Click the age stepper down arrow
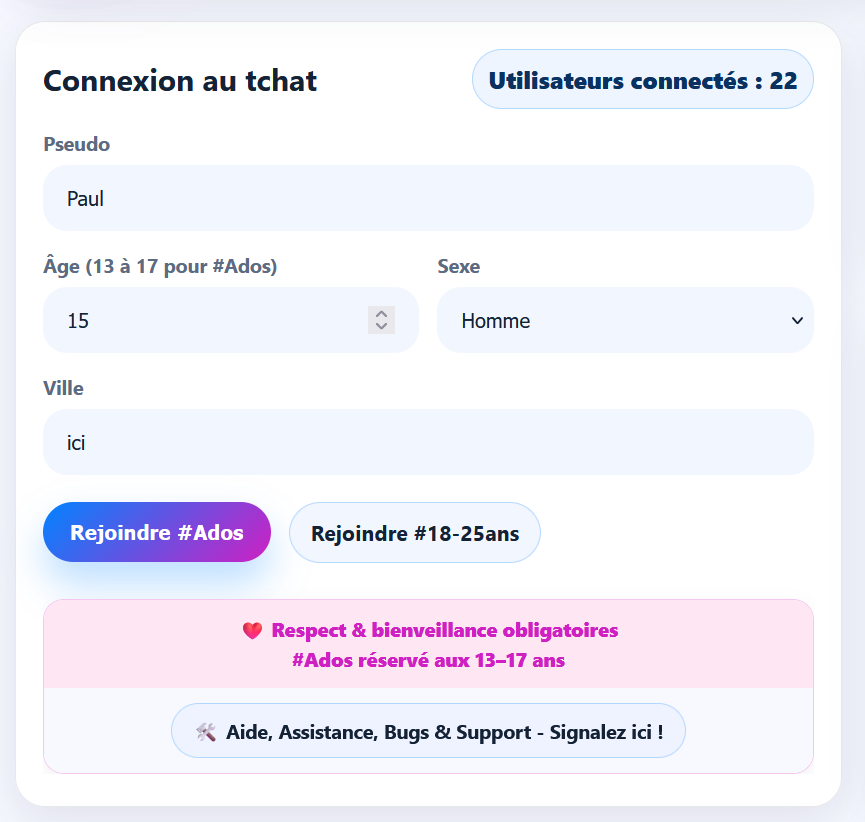The height and width of the screenshot is (822, 865). (x=381, y=327)
